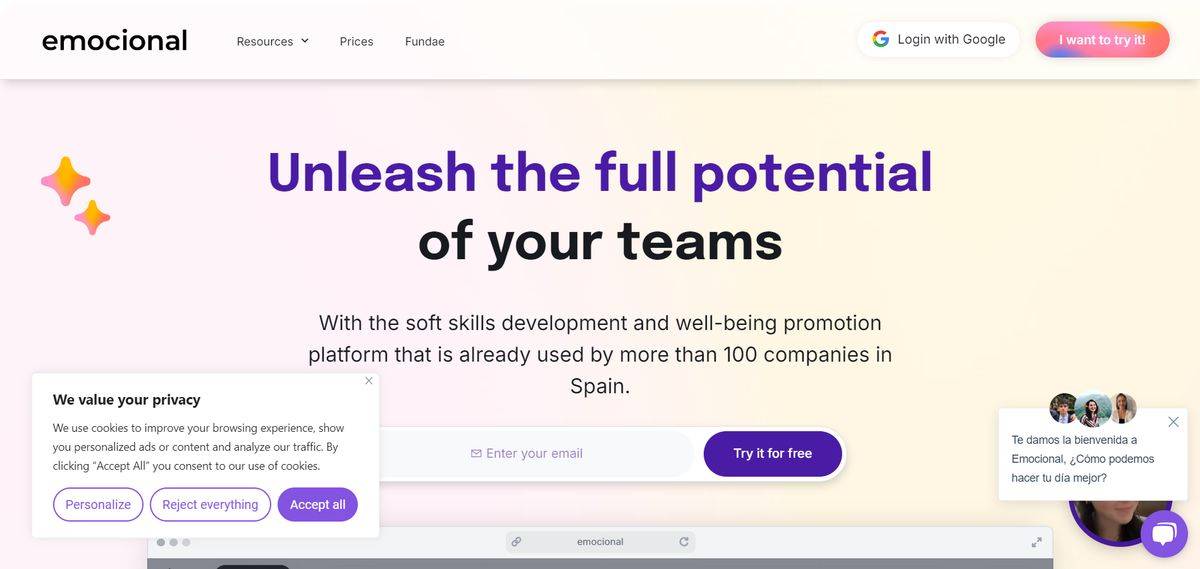This screenshot has height=569, width=1200.
Task: Open the chat bubble widget
Action: [1163, 534]
